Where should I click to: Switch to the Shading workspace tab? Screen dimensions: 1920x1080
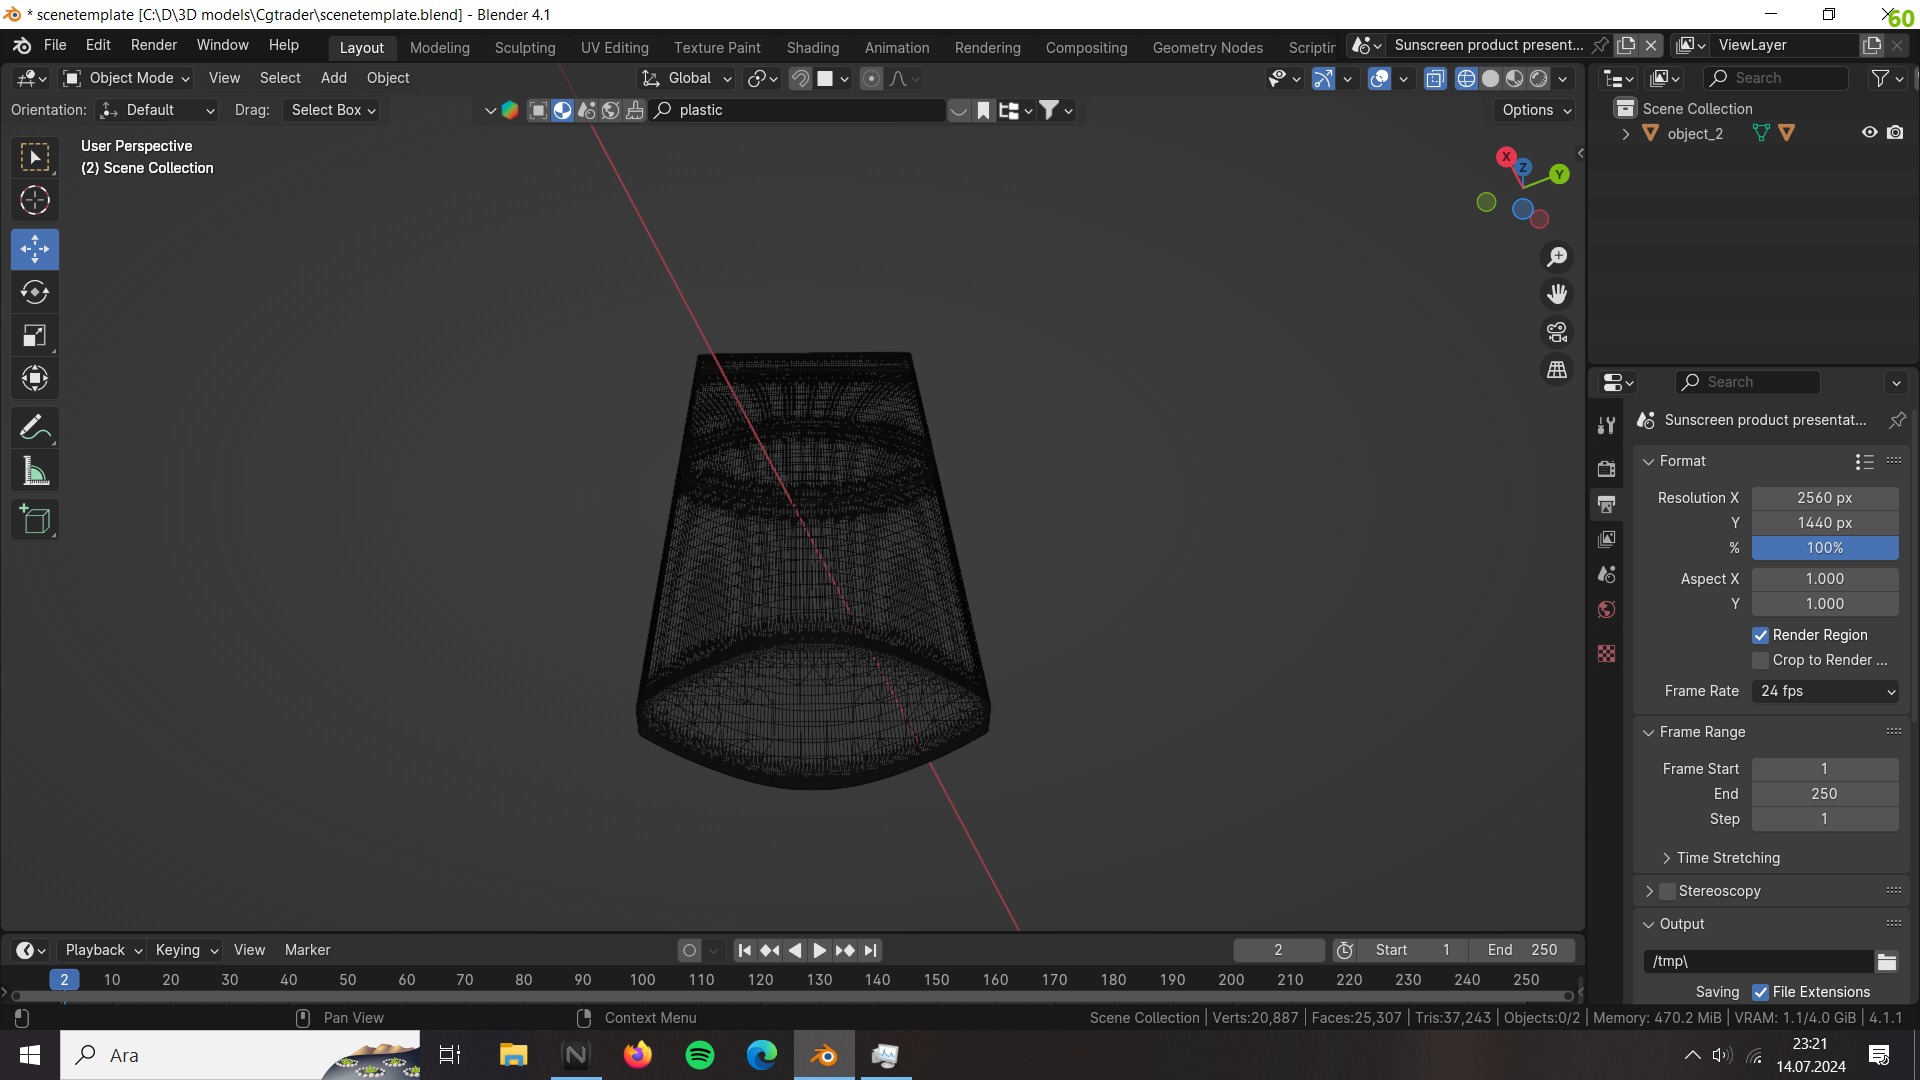click(812, 47)
